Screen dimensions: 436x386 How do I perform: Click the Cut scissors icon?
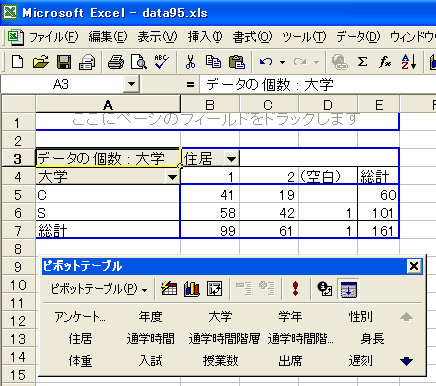pos(190,62)
